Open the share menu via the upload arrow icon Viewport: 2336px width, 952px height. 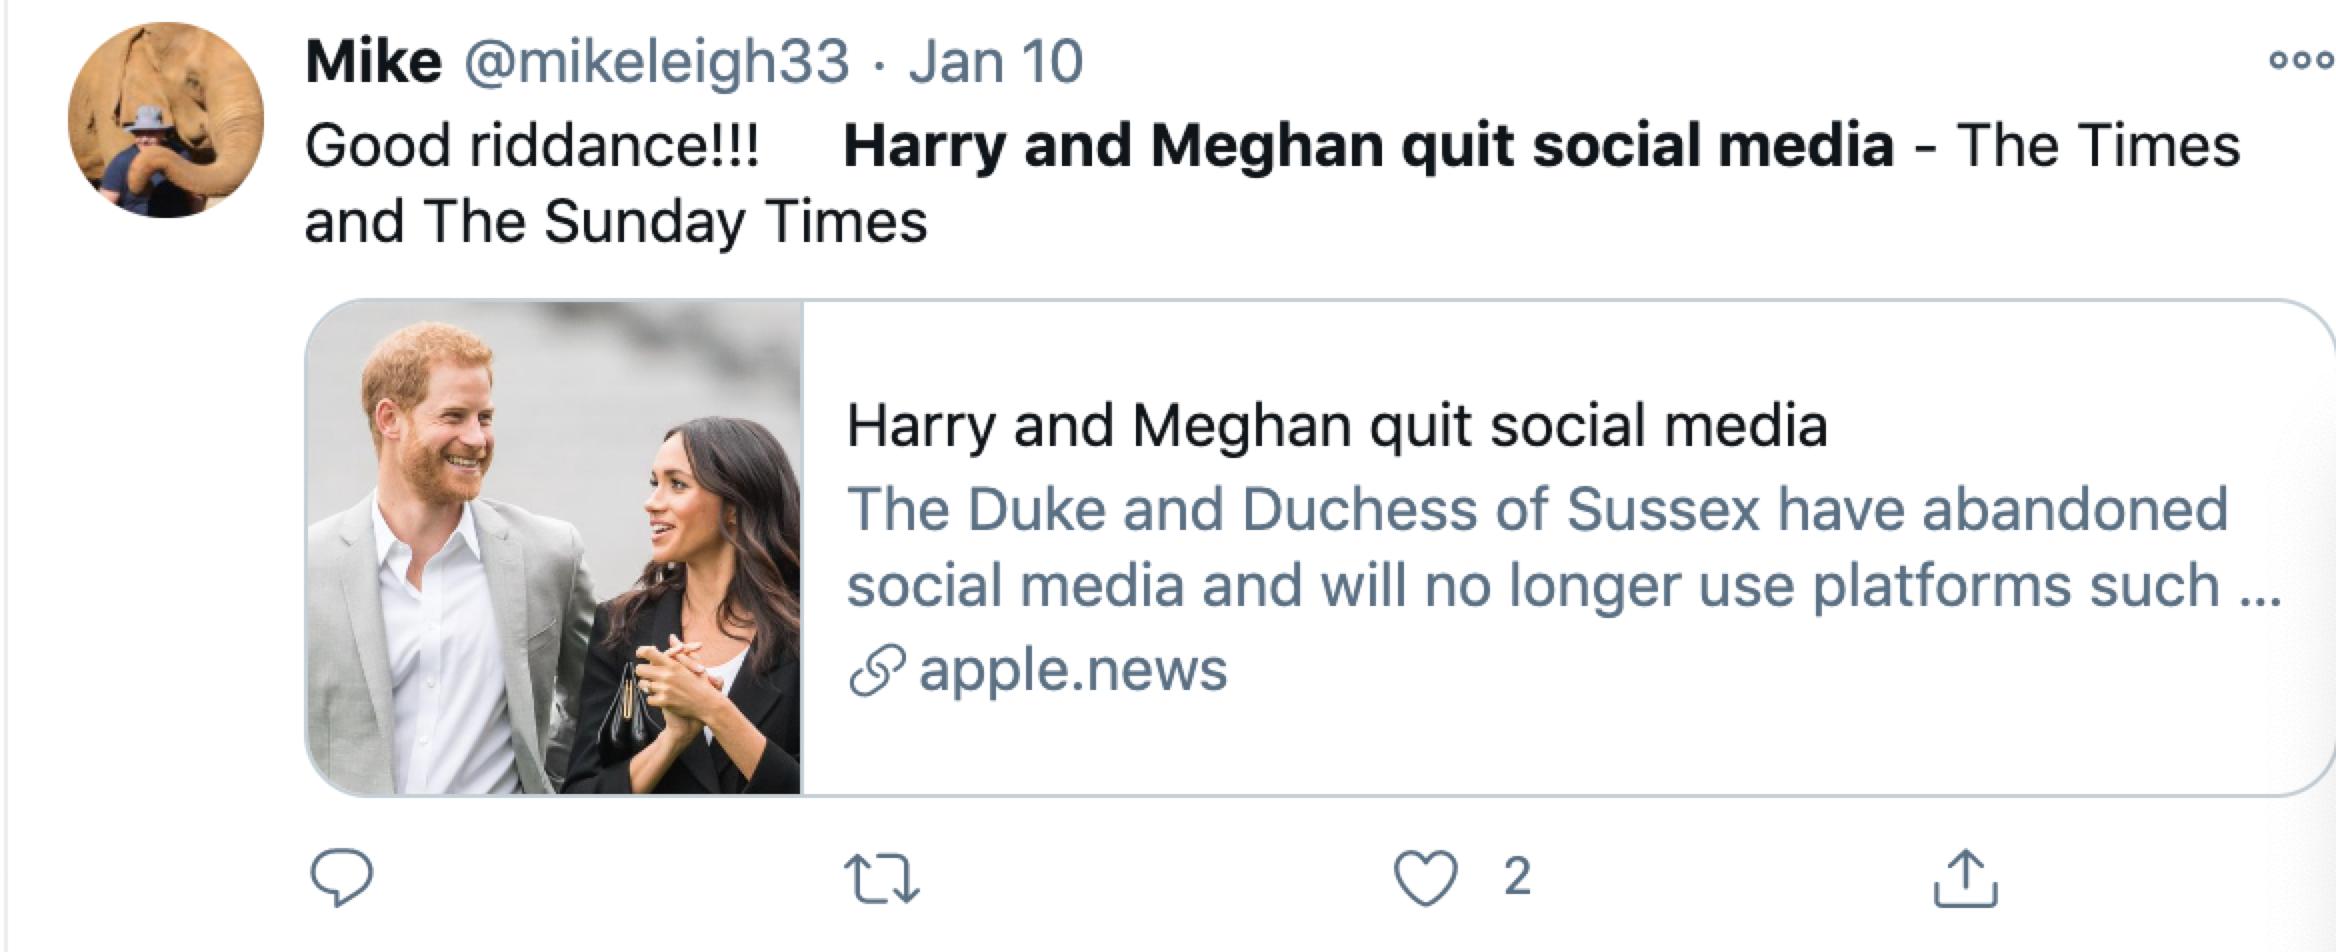[1965, 878]
